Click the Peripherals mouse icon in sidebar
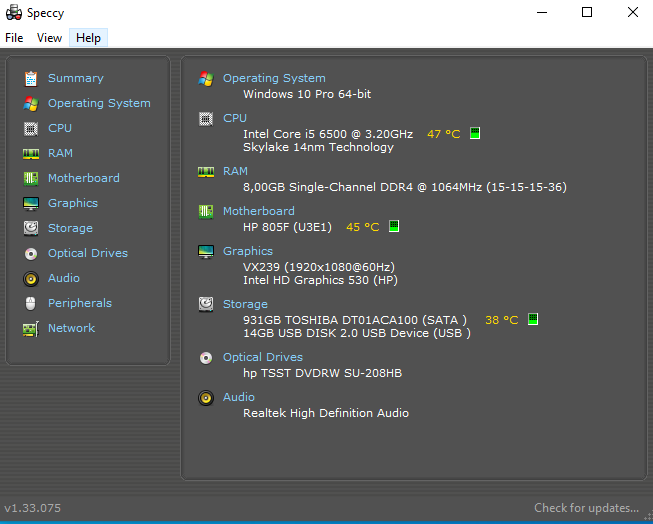Viewport: 653px width, 524px height. click(30, 304)
